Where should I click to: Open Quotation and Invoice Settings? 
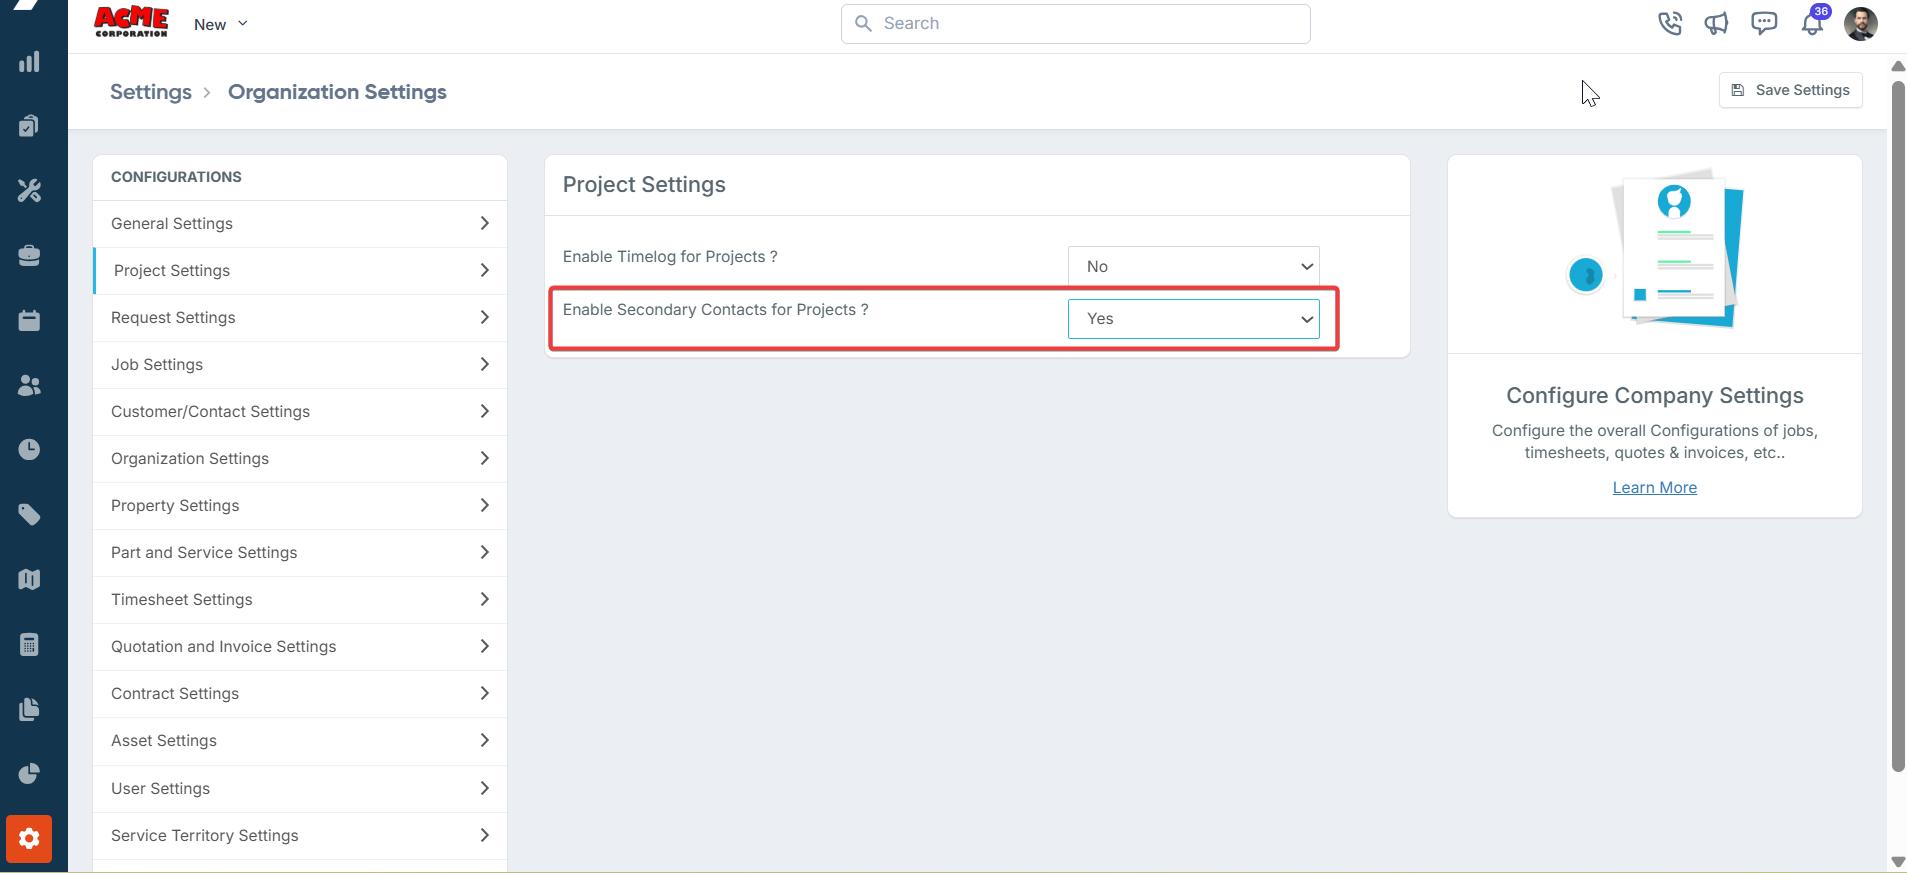[299, 647]
